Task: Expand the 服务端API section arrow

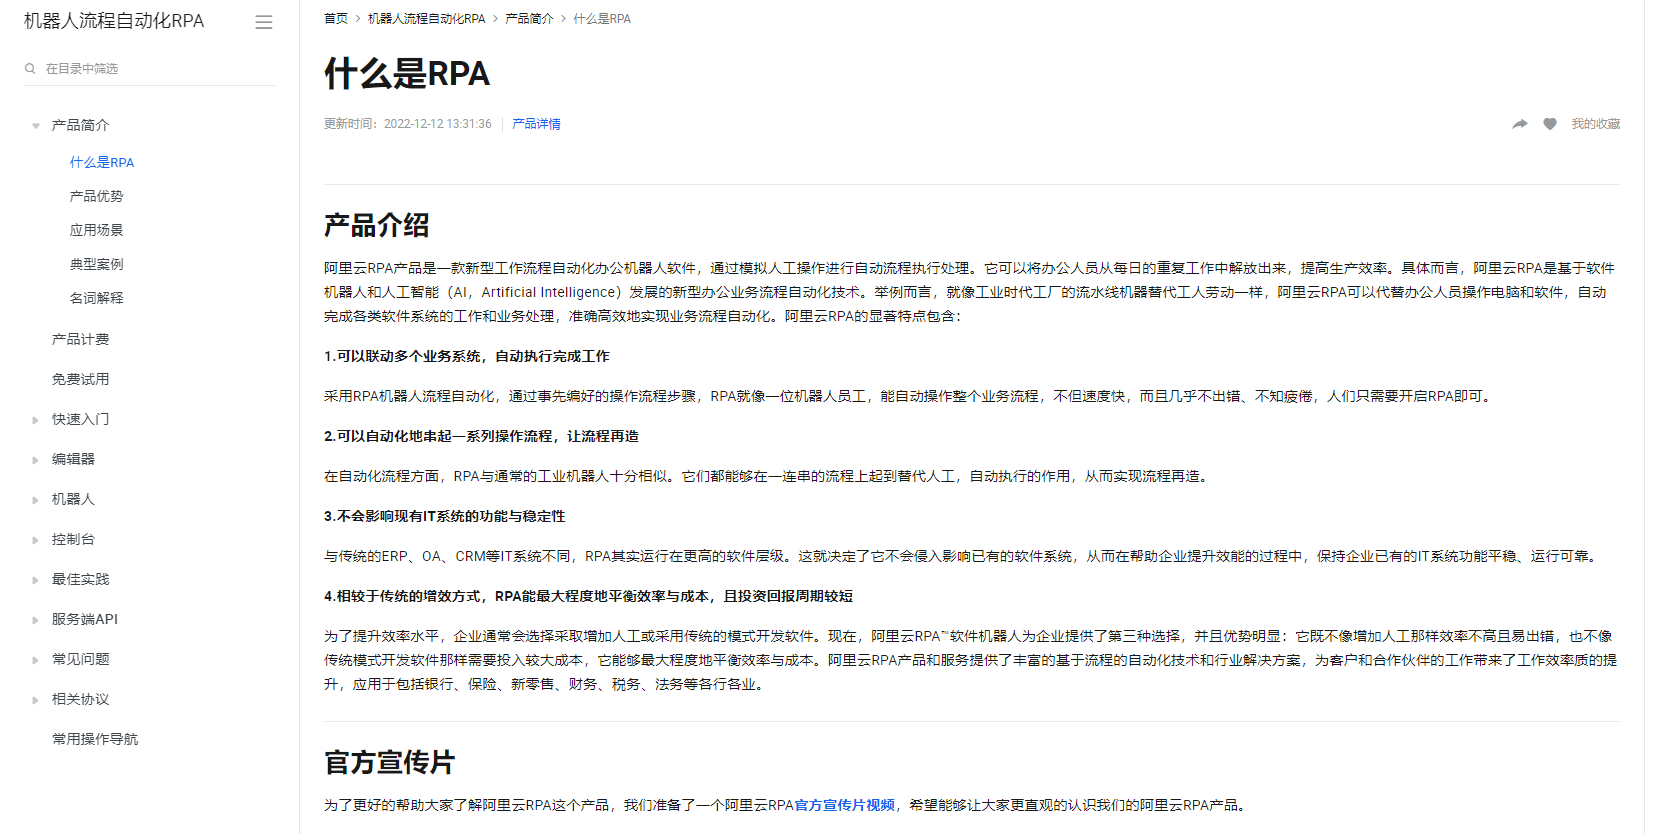Action: (36, 620)
